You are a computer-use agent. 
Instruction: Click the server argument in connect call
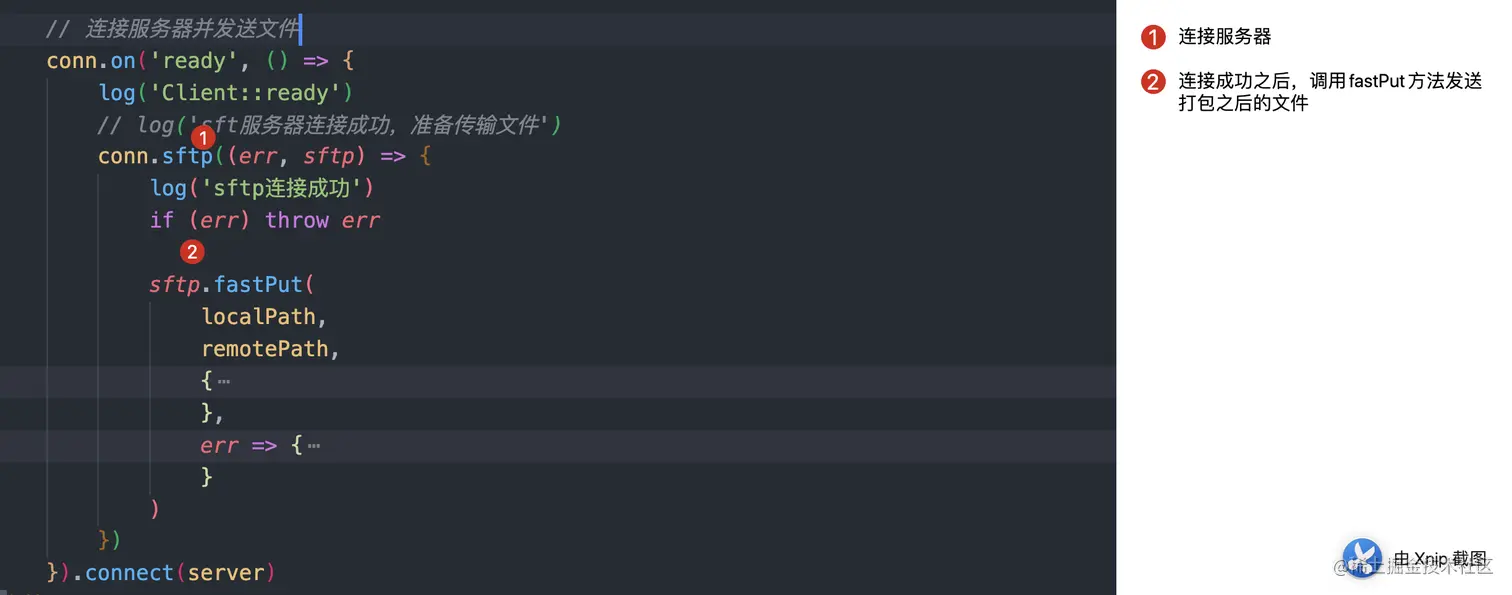click(225, 573)
